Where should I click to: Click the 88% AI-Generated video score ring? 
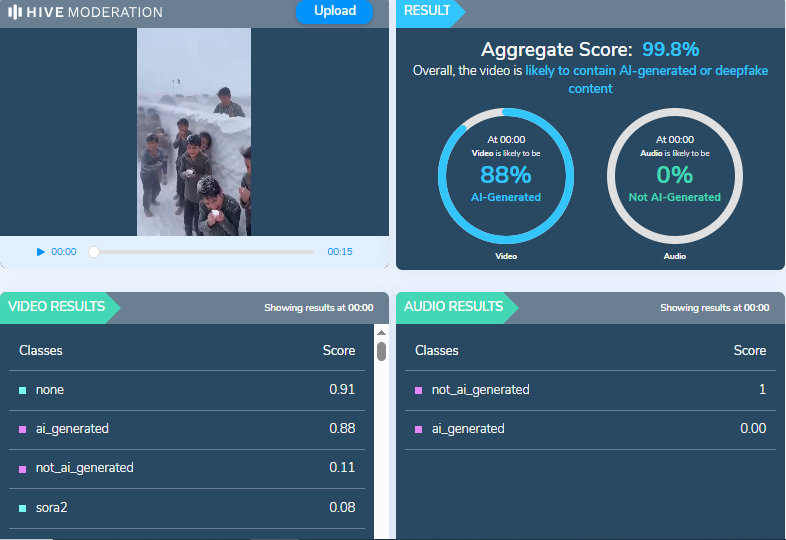(x=505, y=175)
